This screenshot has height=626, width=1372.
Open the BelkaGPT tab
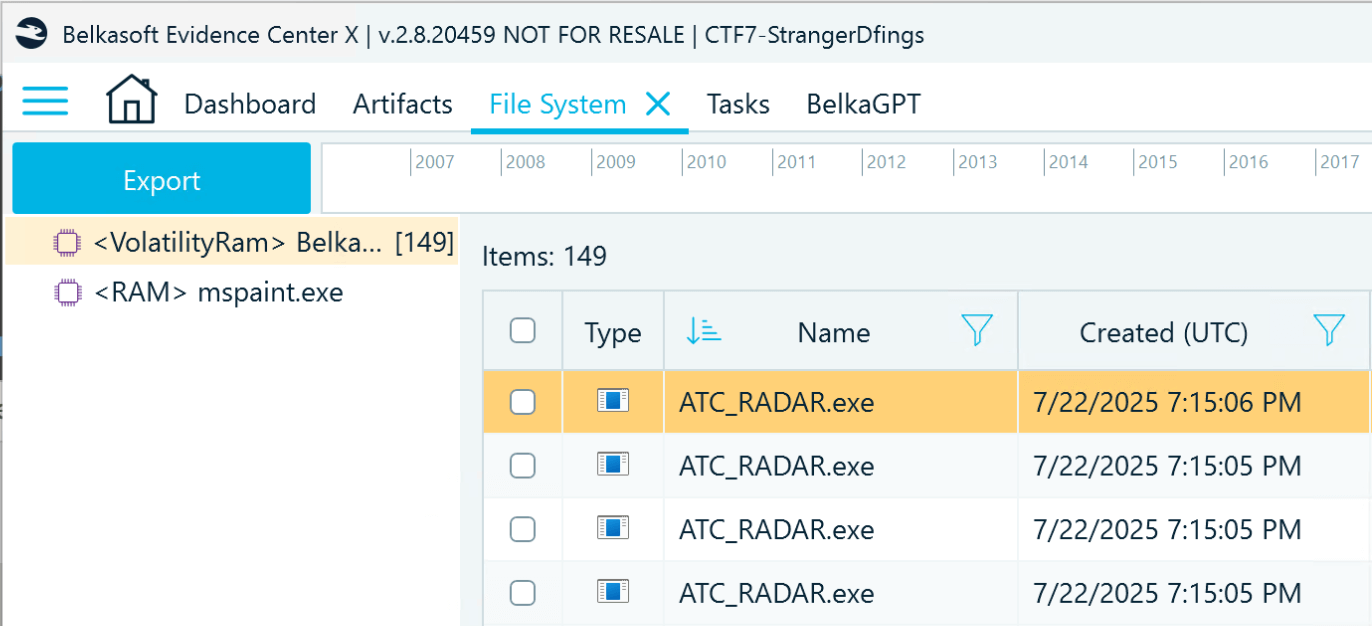[x=864, y=104]
